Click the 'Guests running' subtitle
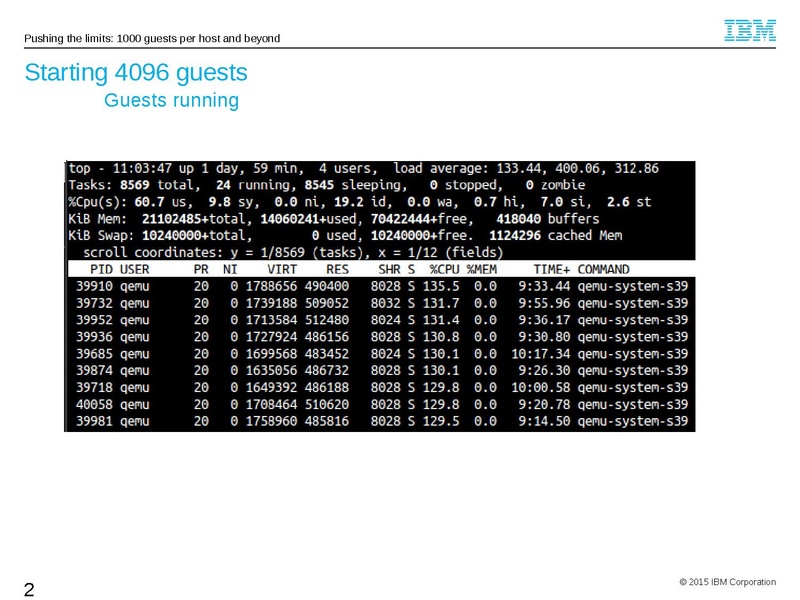 click(x=171, y=100)
